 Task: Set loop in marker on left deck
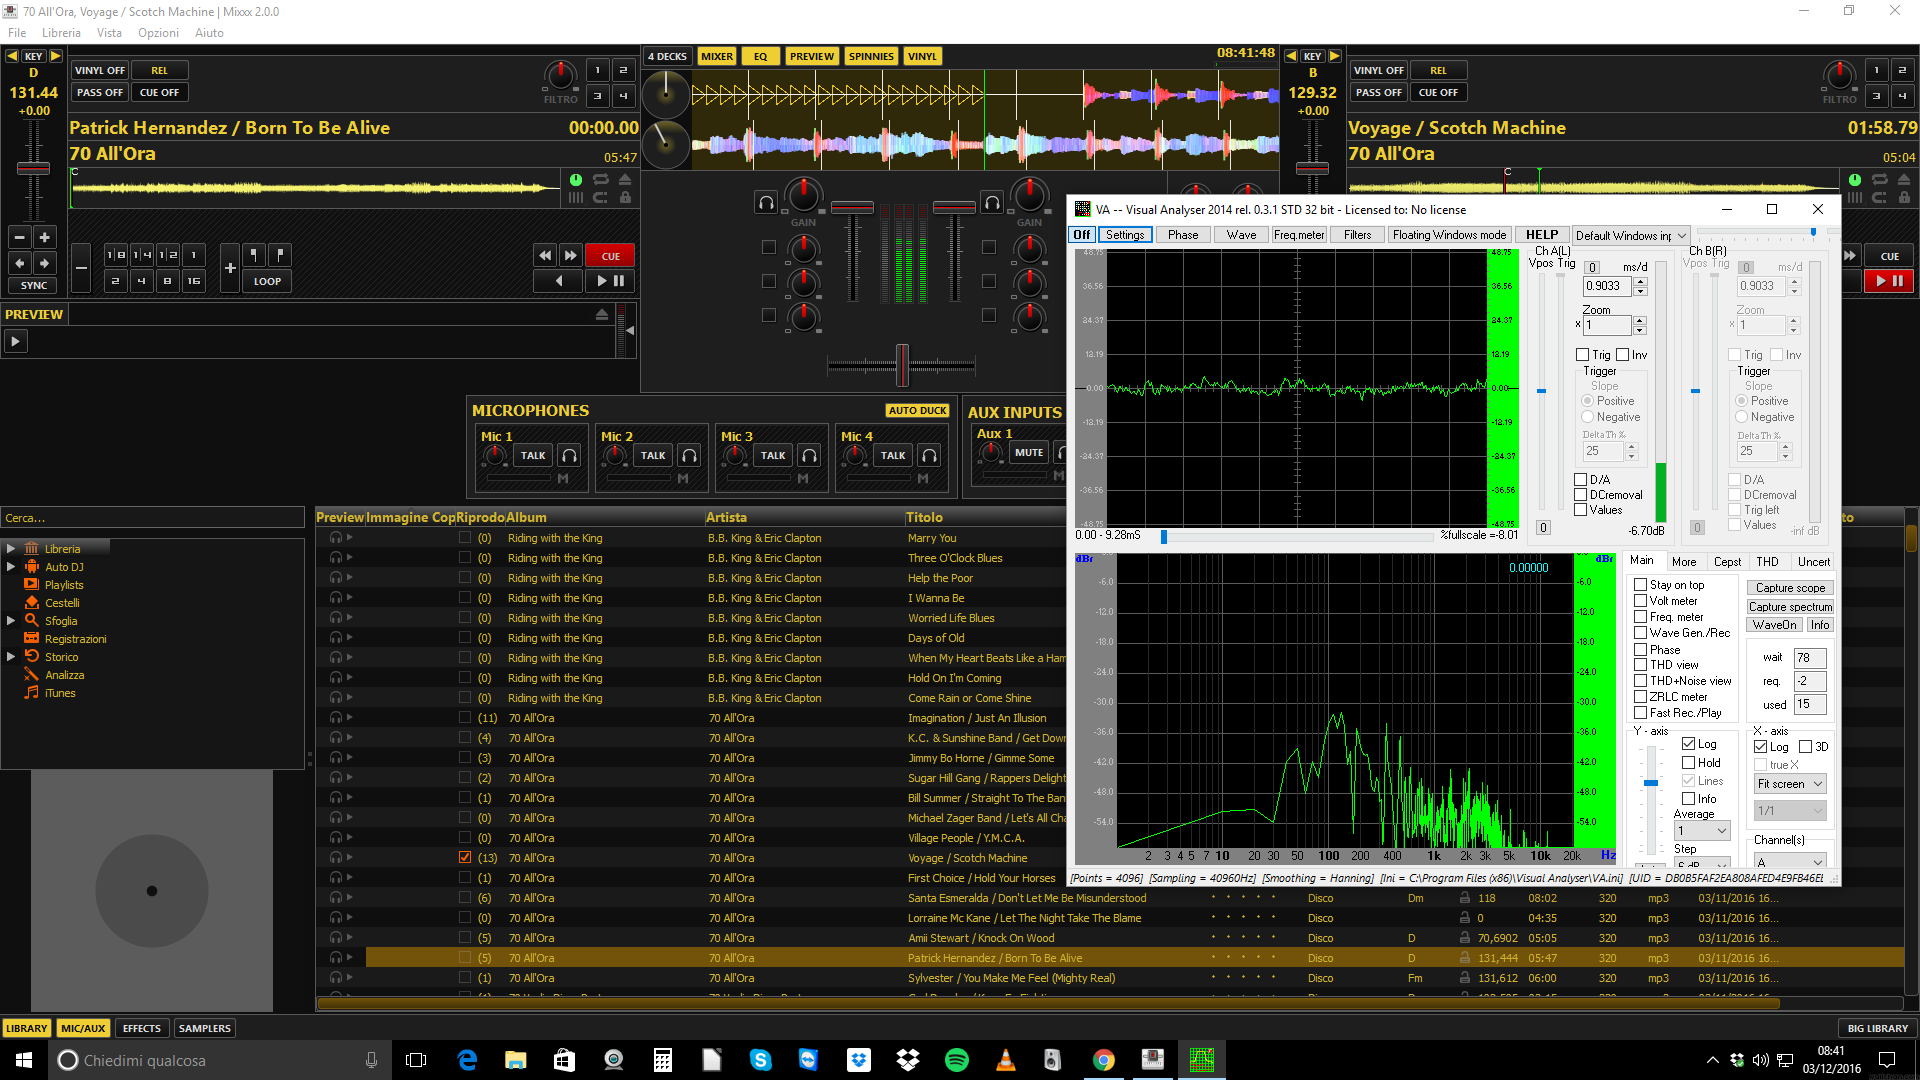(254, 255)
